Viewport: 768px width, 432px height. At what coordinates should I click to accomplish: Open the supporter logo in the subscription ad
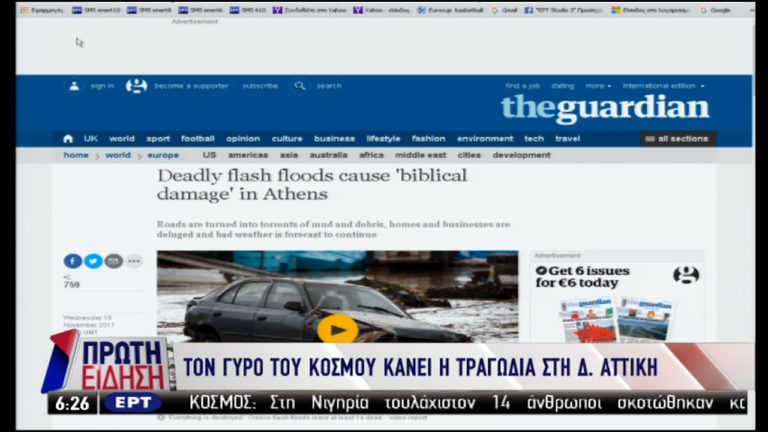click(686, 275)
